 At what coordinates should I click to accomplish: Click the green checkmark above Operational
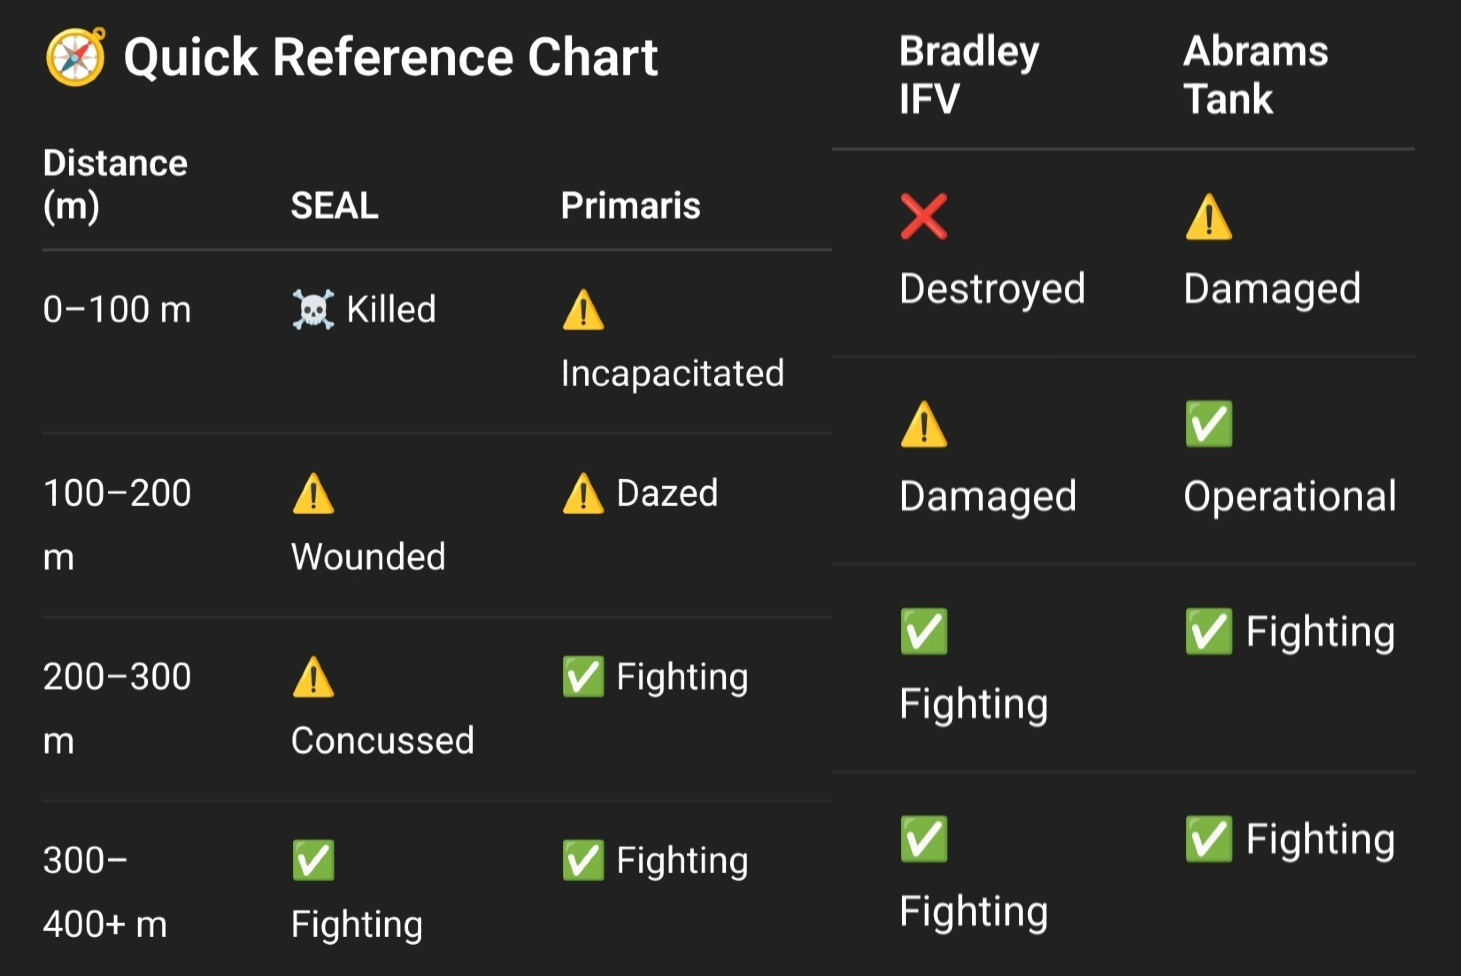click(1209, 424)
